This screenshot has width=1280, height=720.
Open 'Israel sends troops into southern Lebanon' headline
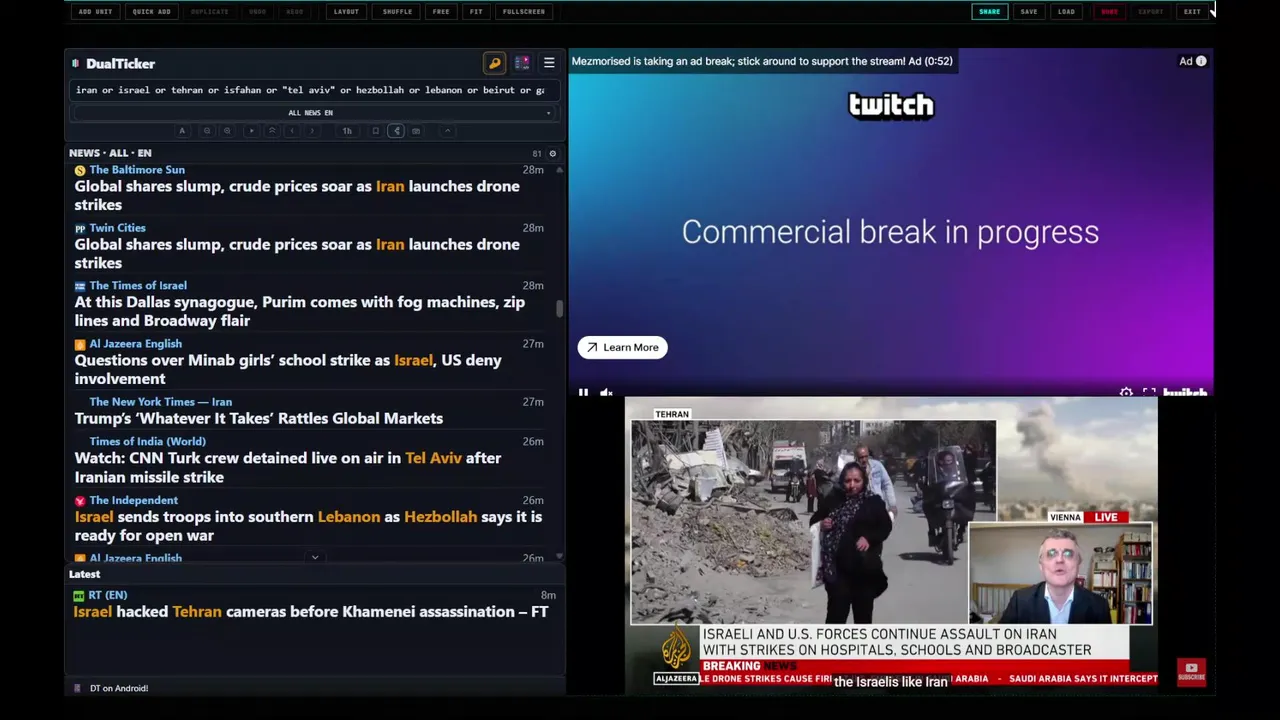pos(308,526)
